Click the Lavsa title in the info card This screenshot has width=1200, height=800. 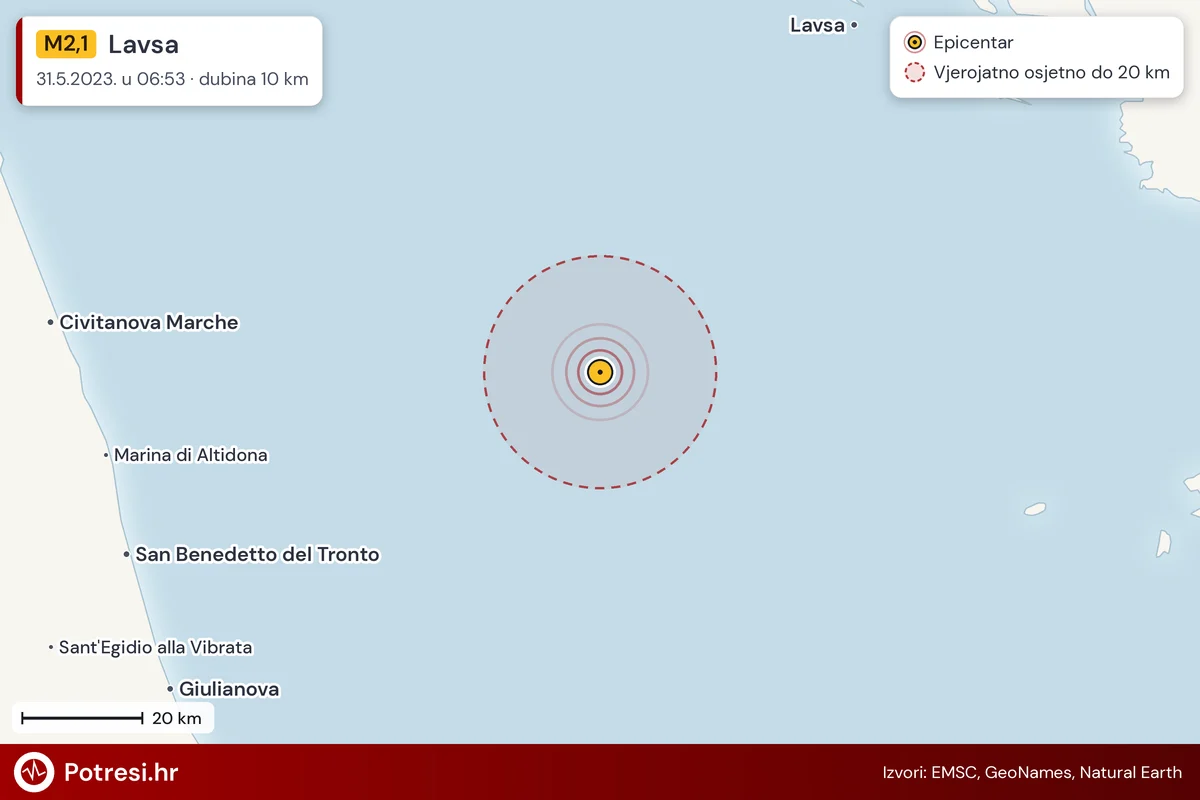(143, 45)
